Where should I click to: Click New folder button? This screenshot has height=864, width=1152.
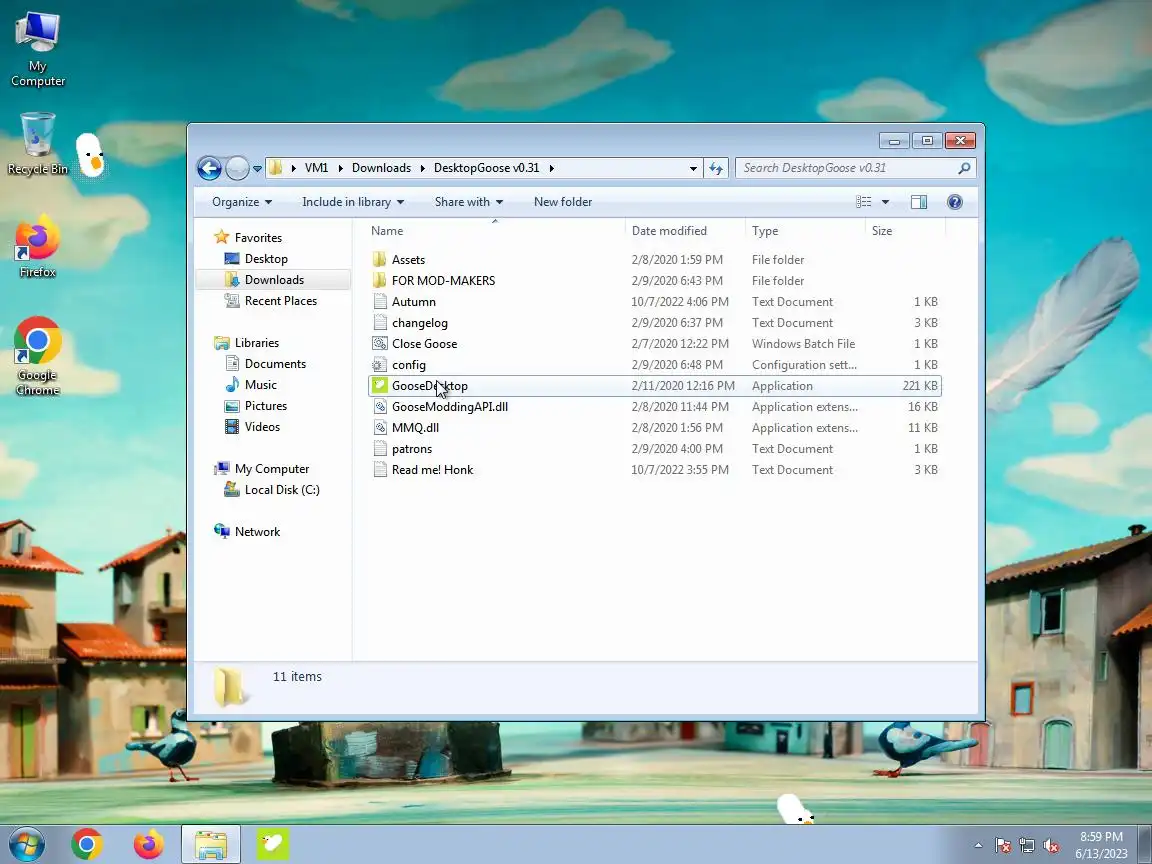coord(563,202)
